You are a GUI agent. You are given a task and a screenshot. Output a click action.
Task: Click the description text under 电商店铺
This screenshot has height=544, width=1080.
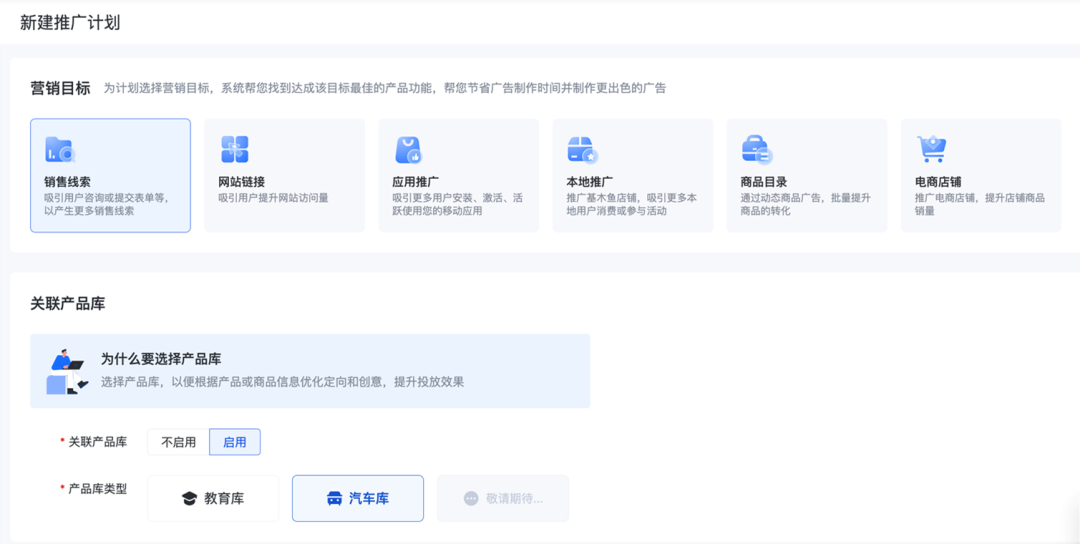point(980,205)
